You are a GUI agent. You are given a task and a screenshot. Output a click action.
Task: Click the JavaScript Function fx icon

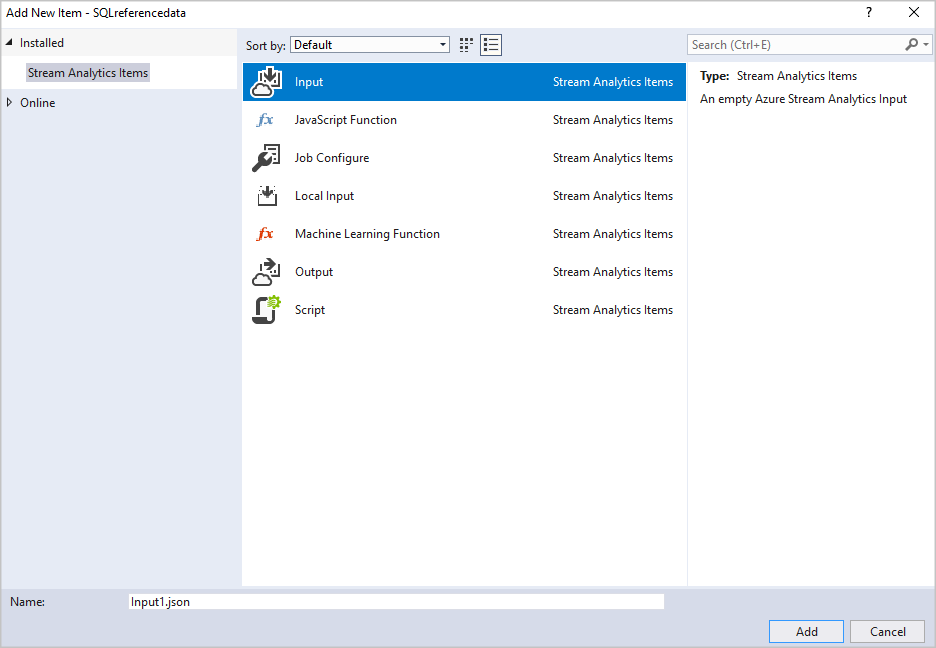pos(265,120)
